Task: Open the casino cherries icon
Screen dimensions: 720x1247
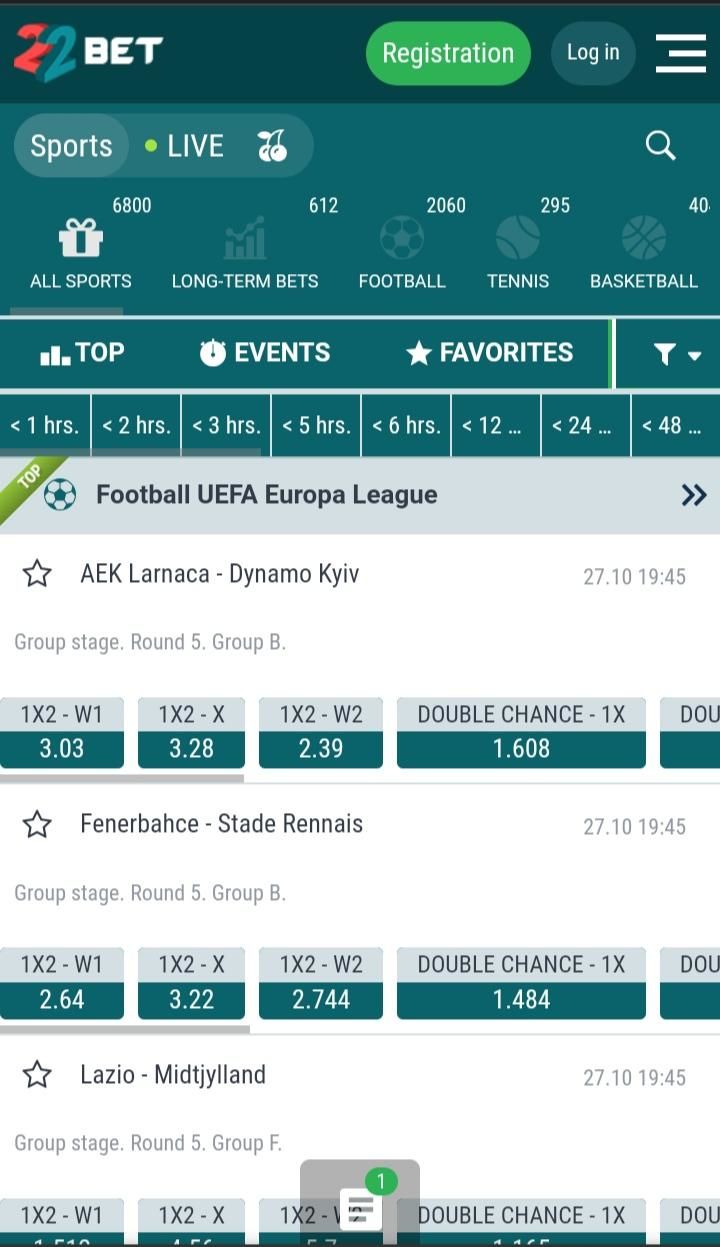Action: [x=272, y=146]
